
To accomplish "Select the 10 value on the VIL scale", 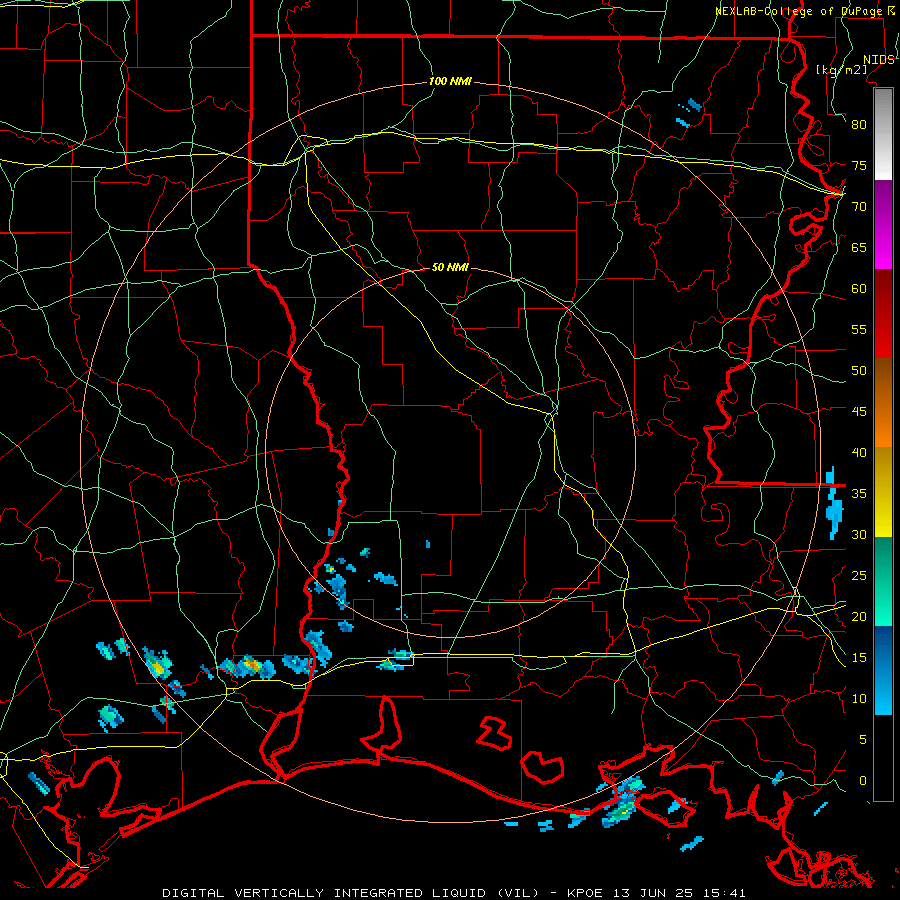I will pyautogui.click(x=859, y=699).
